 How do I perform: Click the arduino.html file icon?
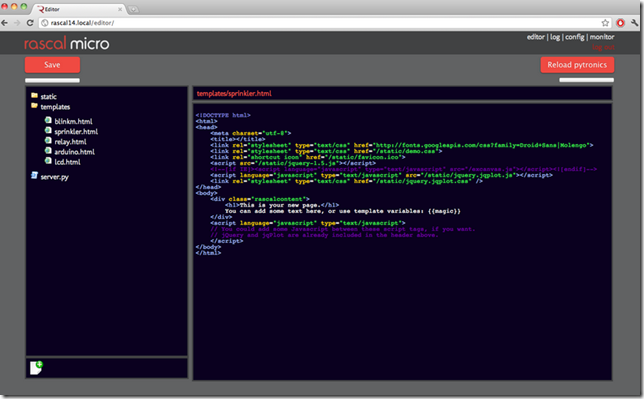pyautogui.click(x=48, y=150)
